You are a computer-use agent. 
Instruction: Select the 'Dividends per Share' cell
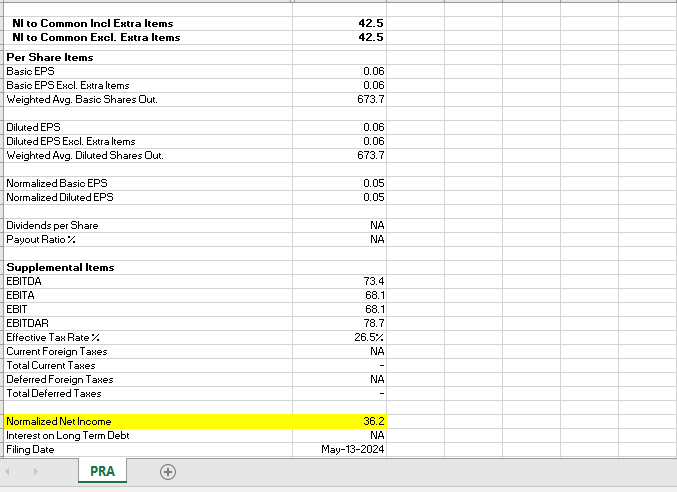click(148, 225)
